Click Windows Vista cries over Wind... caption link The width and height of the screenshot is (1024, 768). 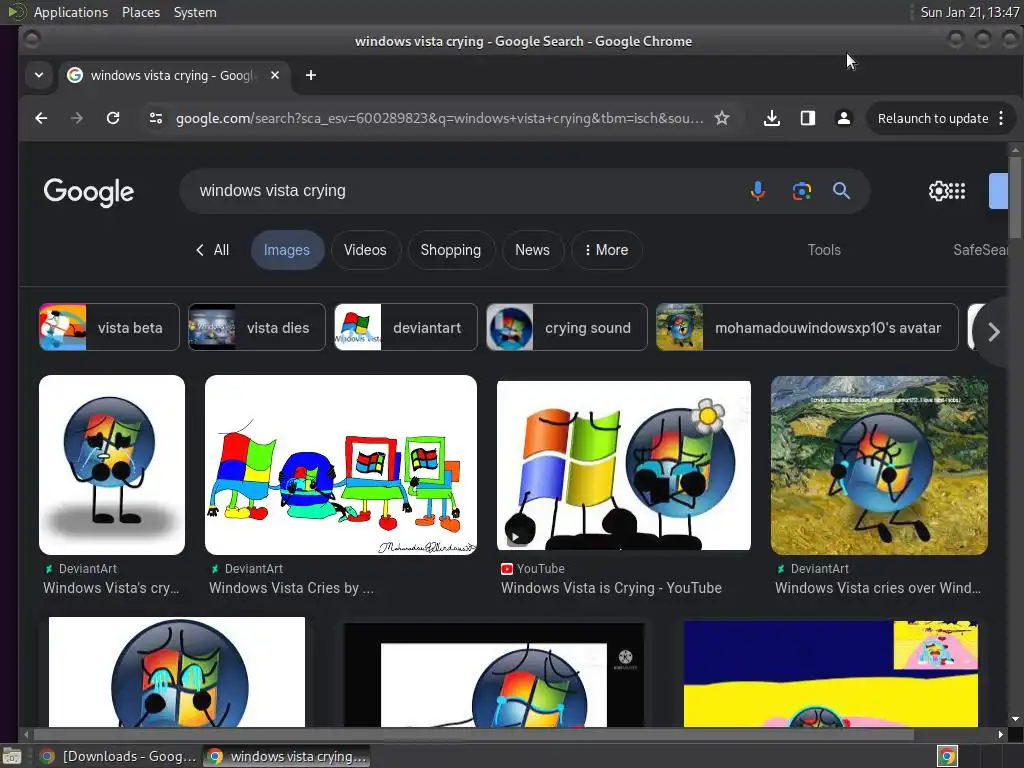[x=878, y=588]
